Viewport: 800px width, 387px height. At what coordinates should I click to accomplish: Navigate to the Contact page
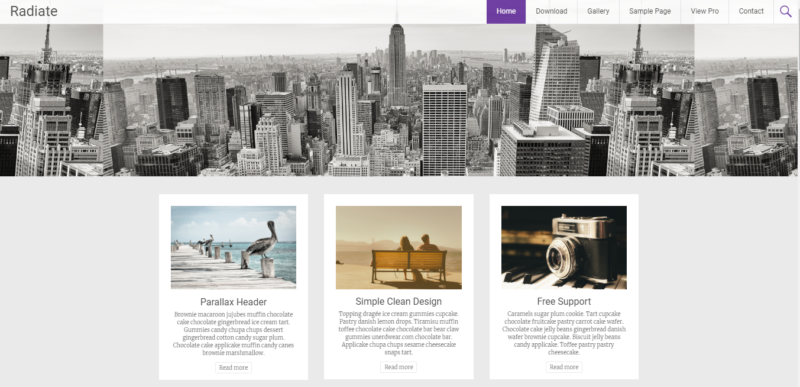(x=751, y=11)
